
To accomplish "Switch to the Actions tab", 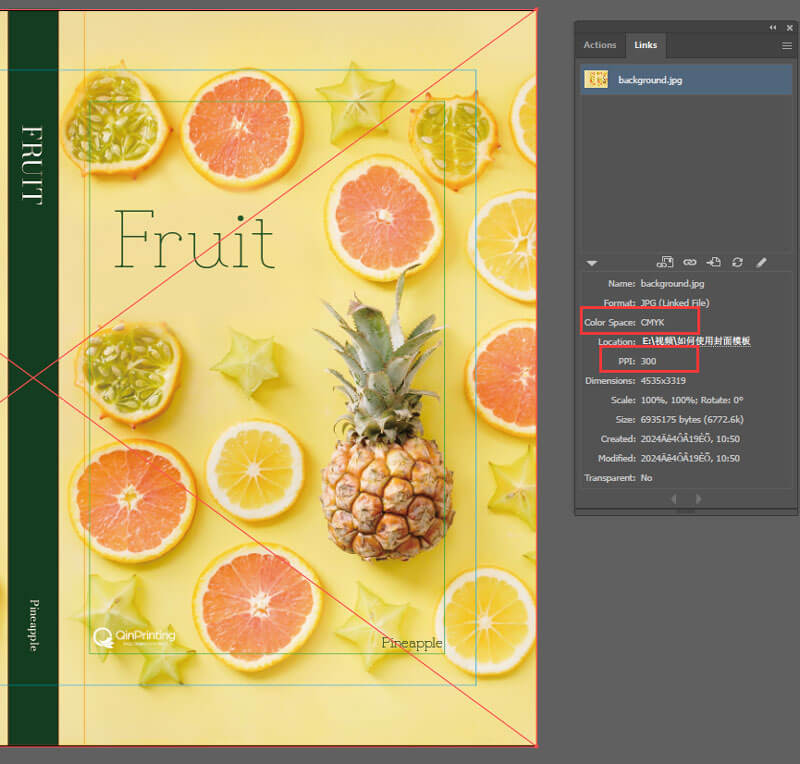I will click(x=599, y=45).
